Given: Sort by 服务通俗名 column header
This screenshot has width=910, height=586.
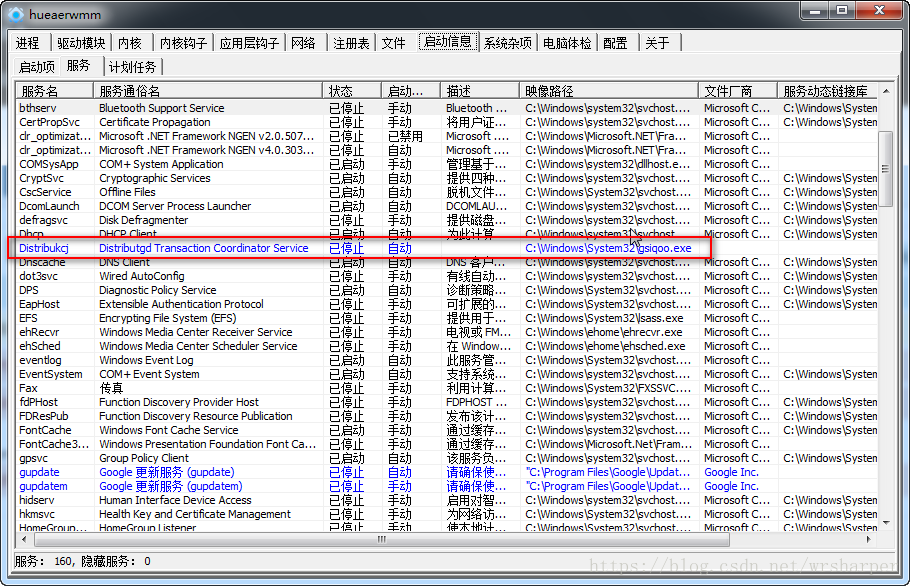Looking at the screenshot, I should [x=207, y=91].
